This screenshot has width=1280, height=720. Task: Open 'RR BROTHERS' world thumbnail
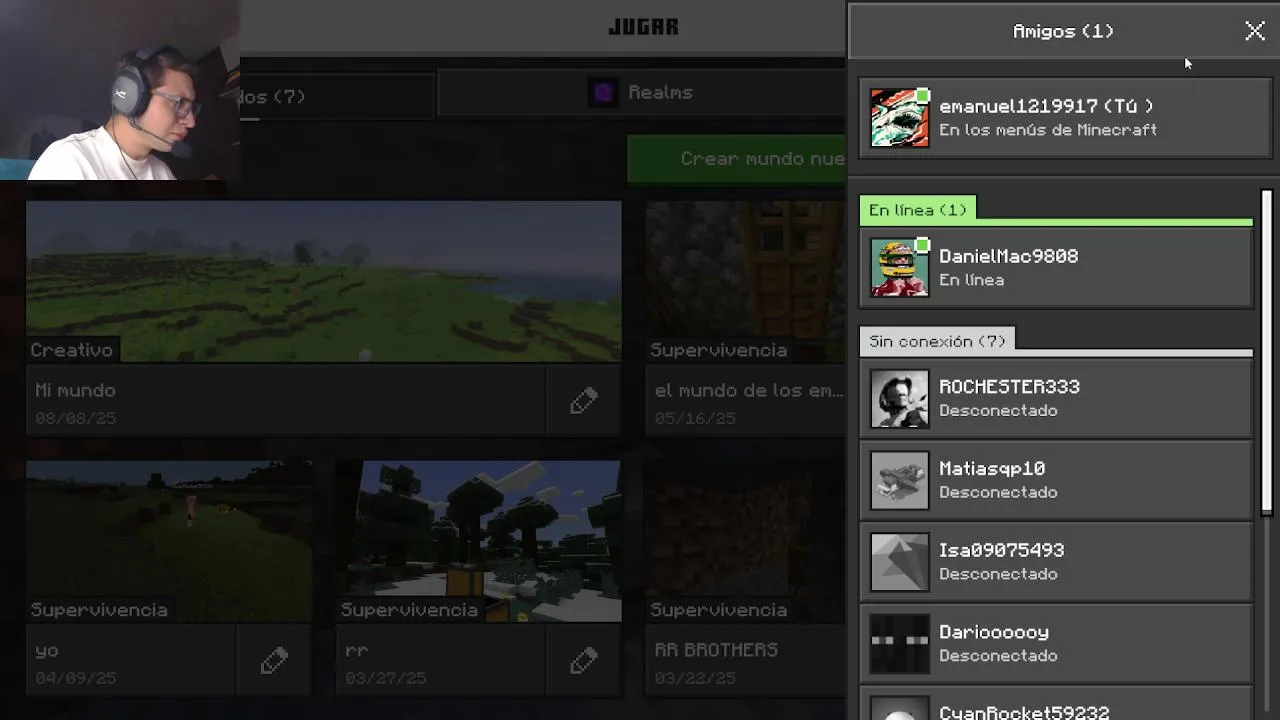[745, 541]
